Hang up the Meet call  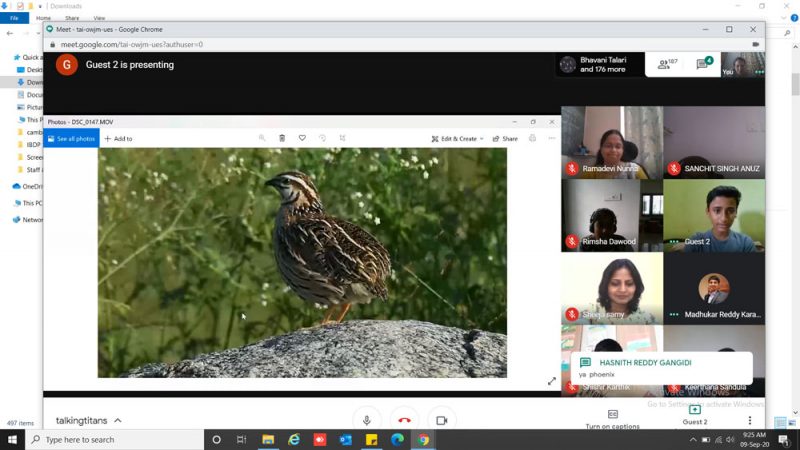(404, 420)
